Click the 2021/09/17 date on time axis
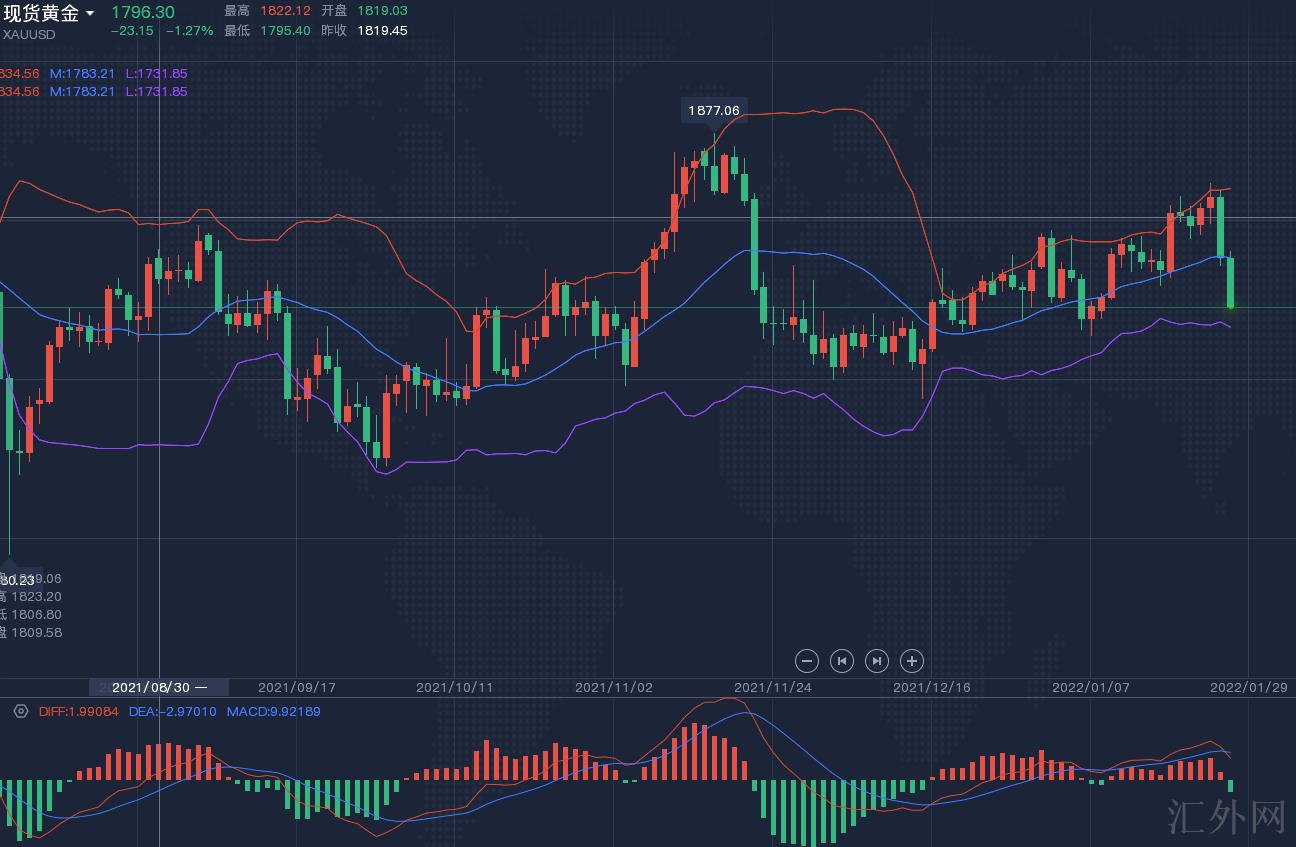1296x847 pixels. point(296,687)
